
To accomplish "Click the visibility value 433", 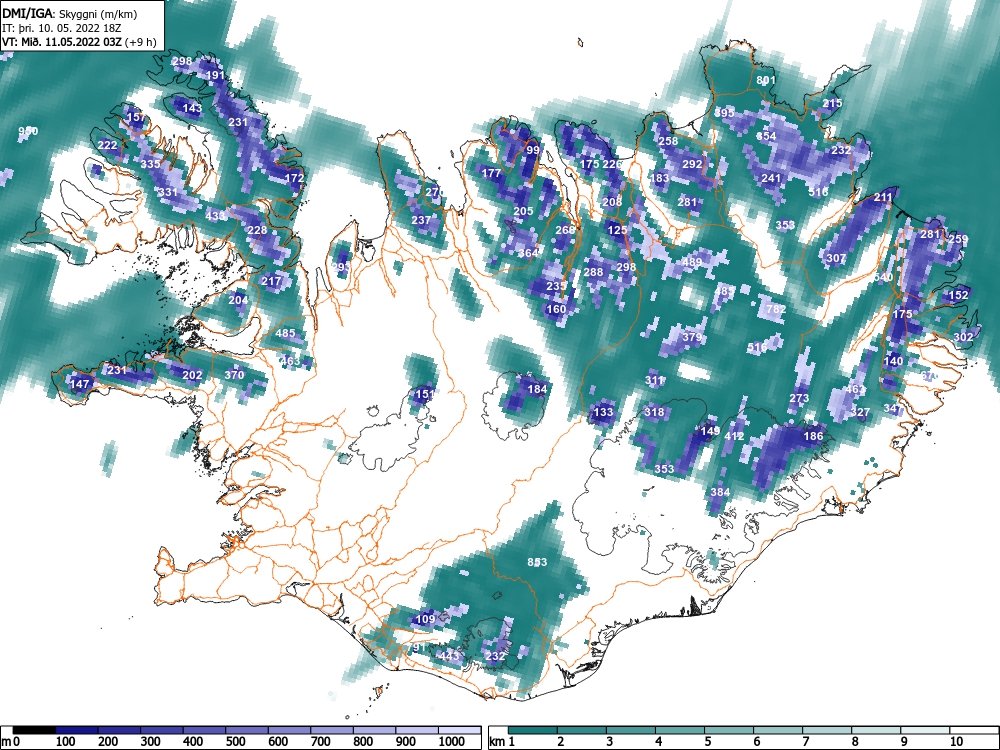I will coord(215,216).
